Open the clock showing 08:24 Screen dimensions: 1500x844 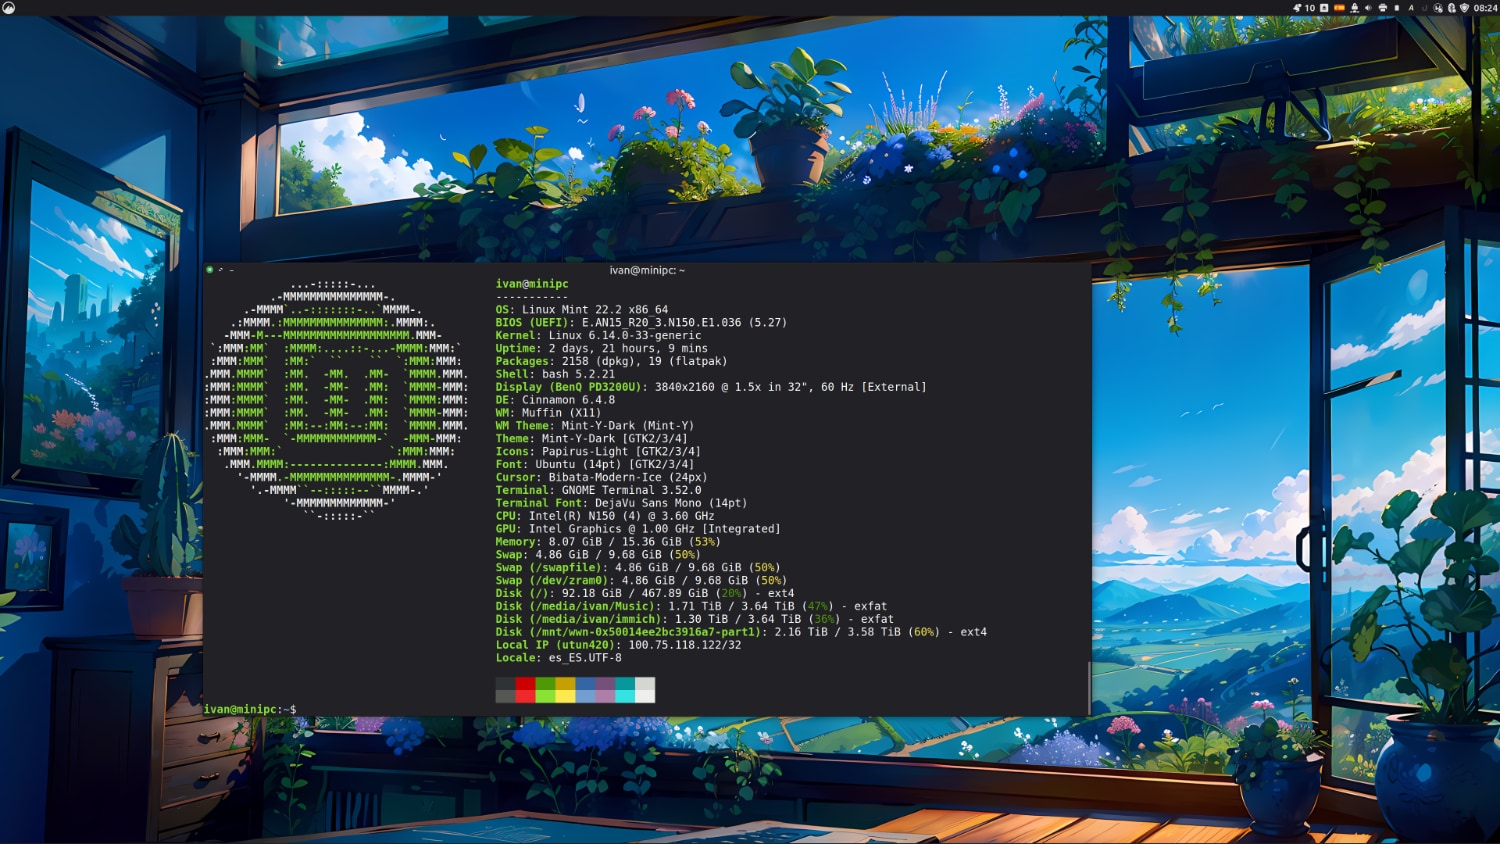1485,8
